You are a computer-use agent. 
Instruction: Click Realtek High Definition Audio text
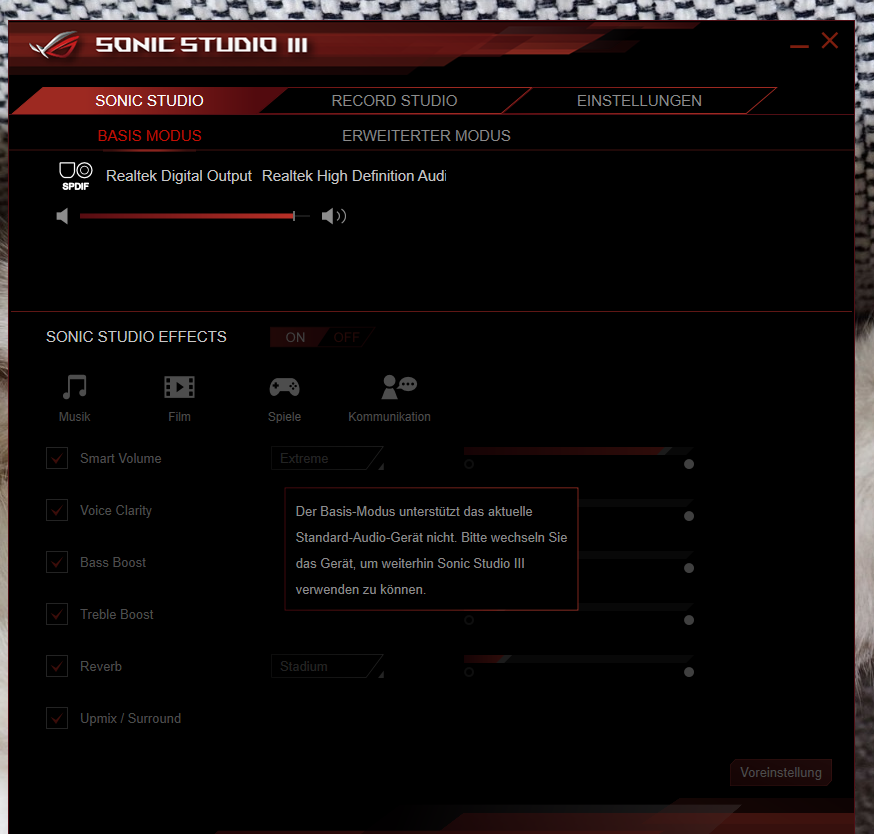click(x=354, y=176)
